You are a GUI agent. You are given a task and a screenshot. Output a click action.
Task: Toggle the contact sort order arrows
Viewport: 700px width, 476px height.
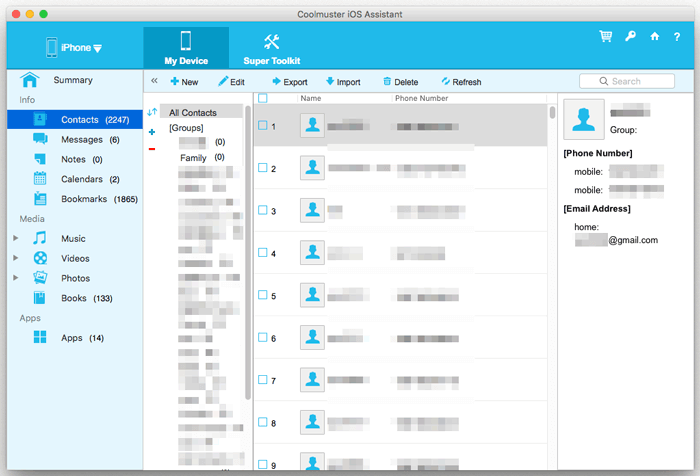[x=152, y=112]
